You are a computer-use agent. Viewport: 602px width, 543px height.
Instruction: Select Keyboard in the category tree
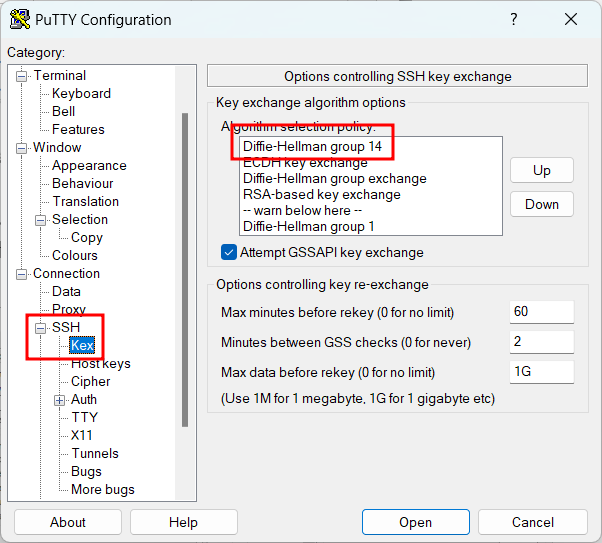pos(81,93)
